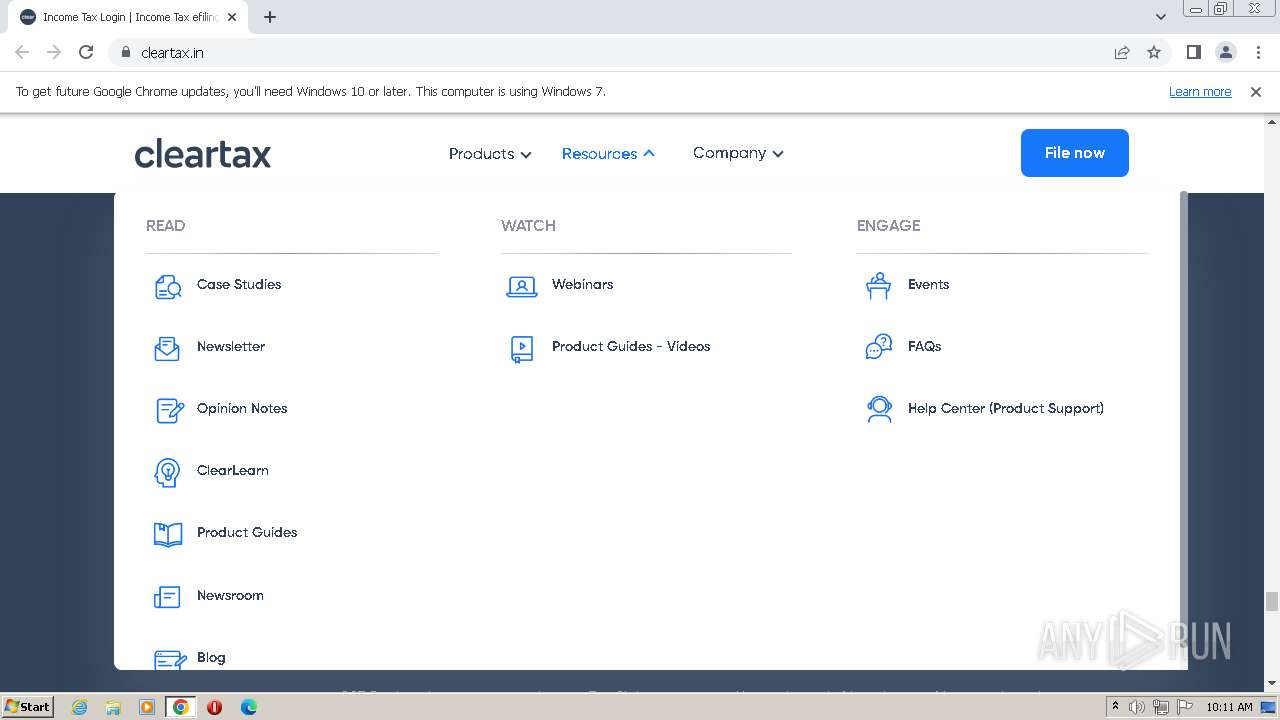
Task: Click the ClearLearn lightbulb head icon
Action: [167, 472]
